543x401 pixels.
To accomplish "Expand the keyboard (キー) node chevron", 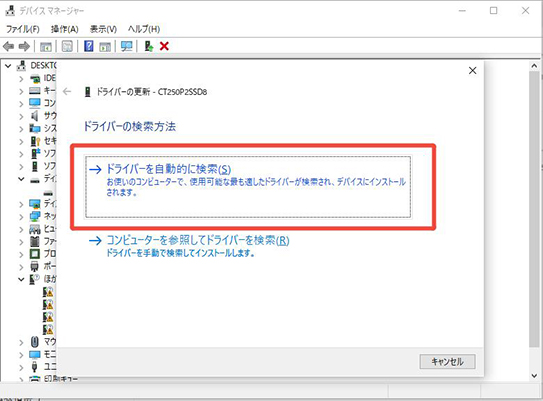I will 21,91.
